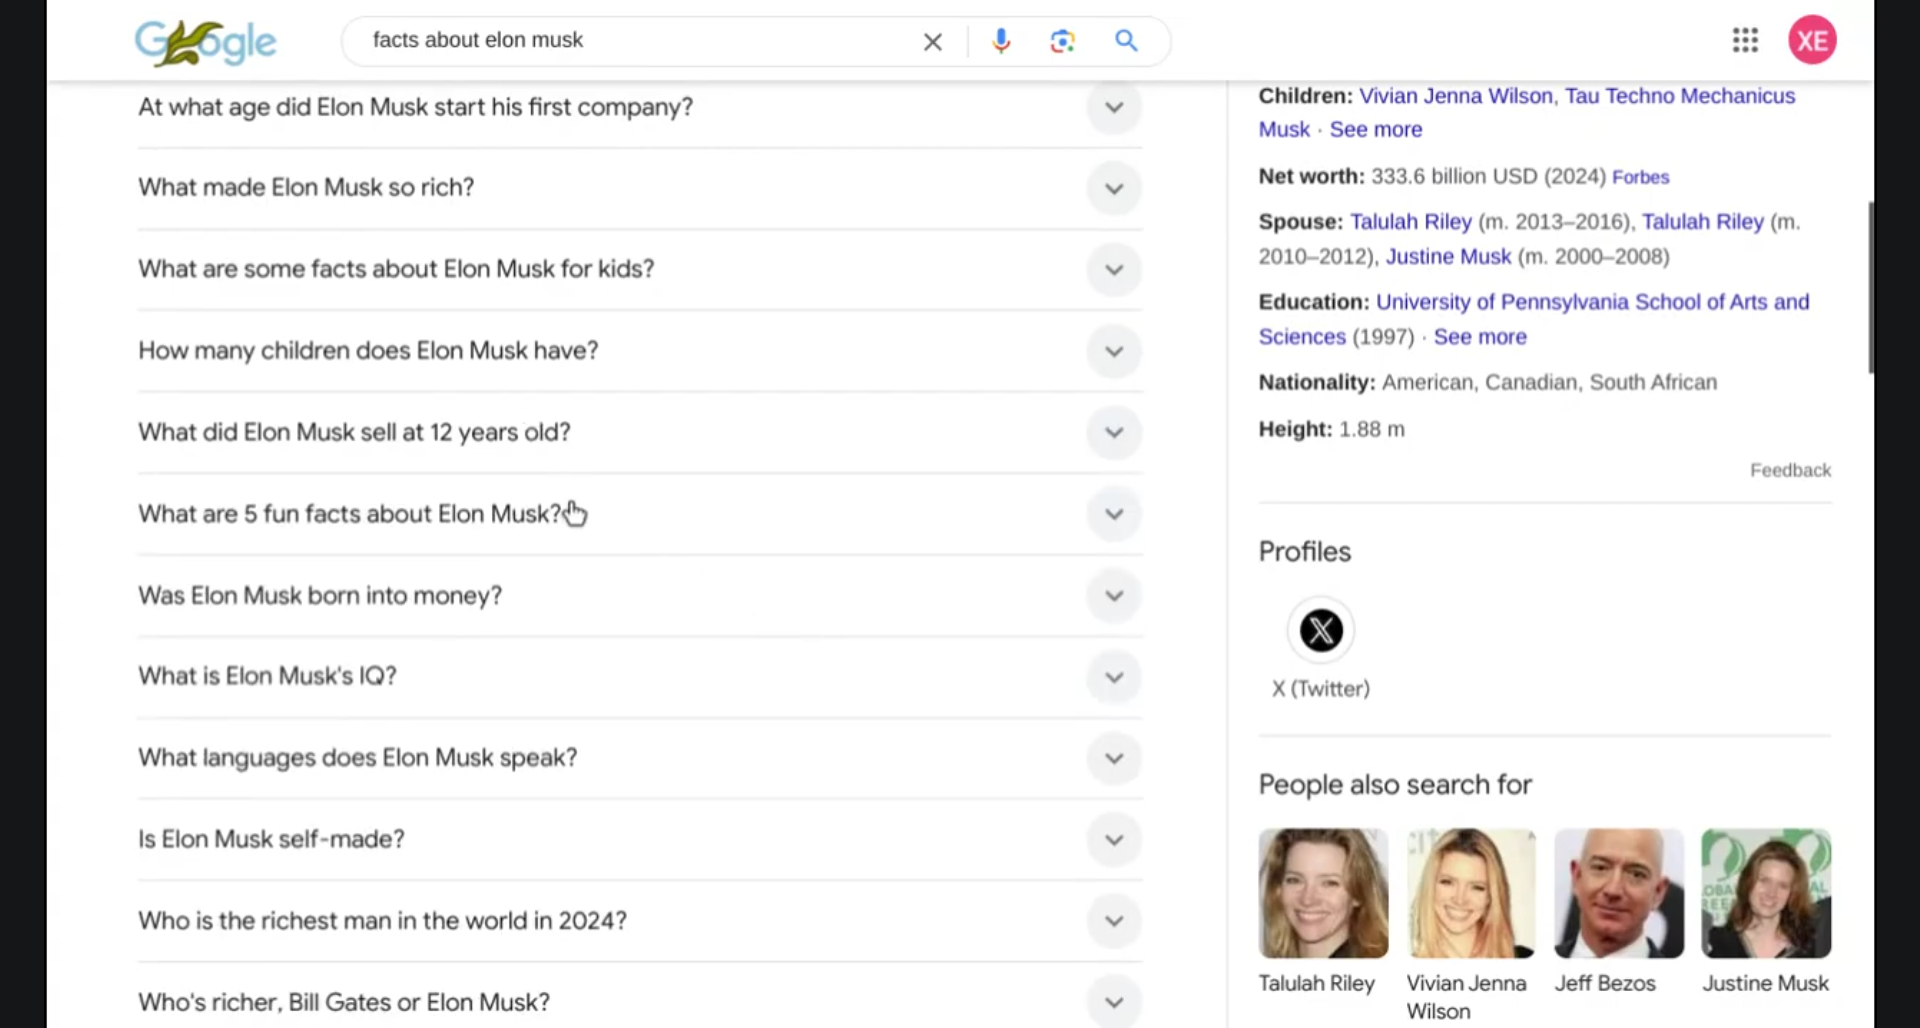Open the XE account avatar menu
This screenshot has height=1028, width=1920.
click(x=1812, y=40)
